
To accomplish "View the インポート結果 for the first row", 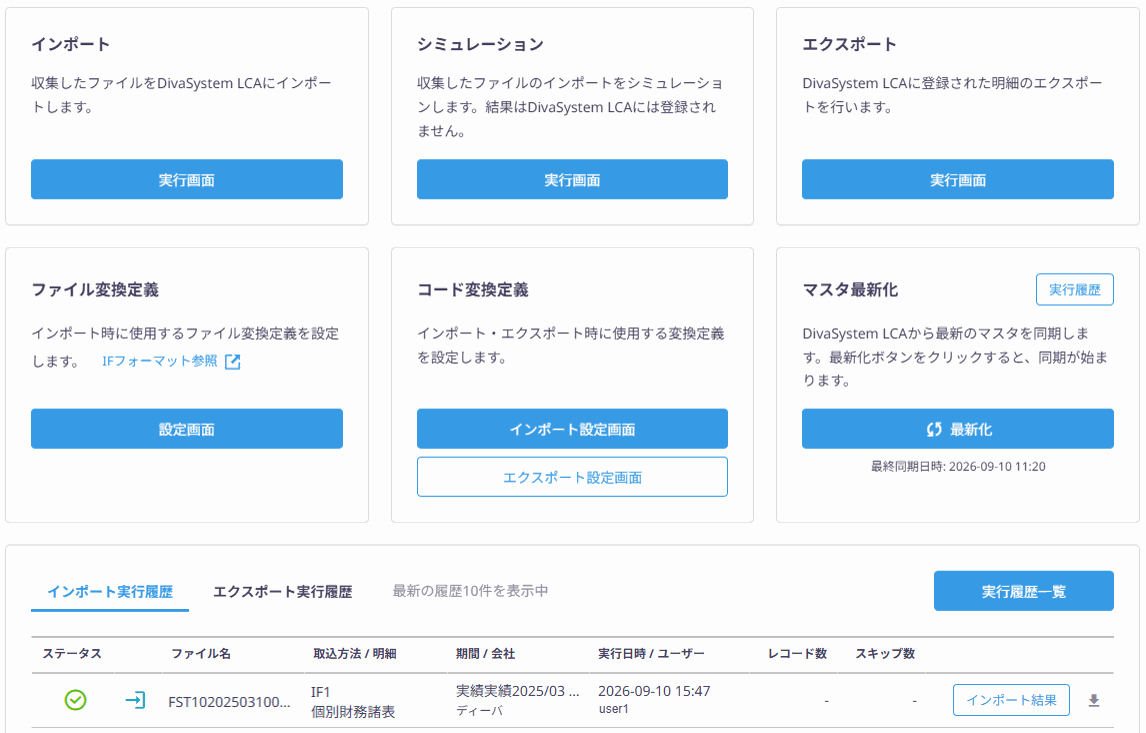I will click(1011, 700).
